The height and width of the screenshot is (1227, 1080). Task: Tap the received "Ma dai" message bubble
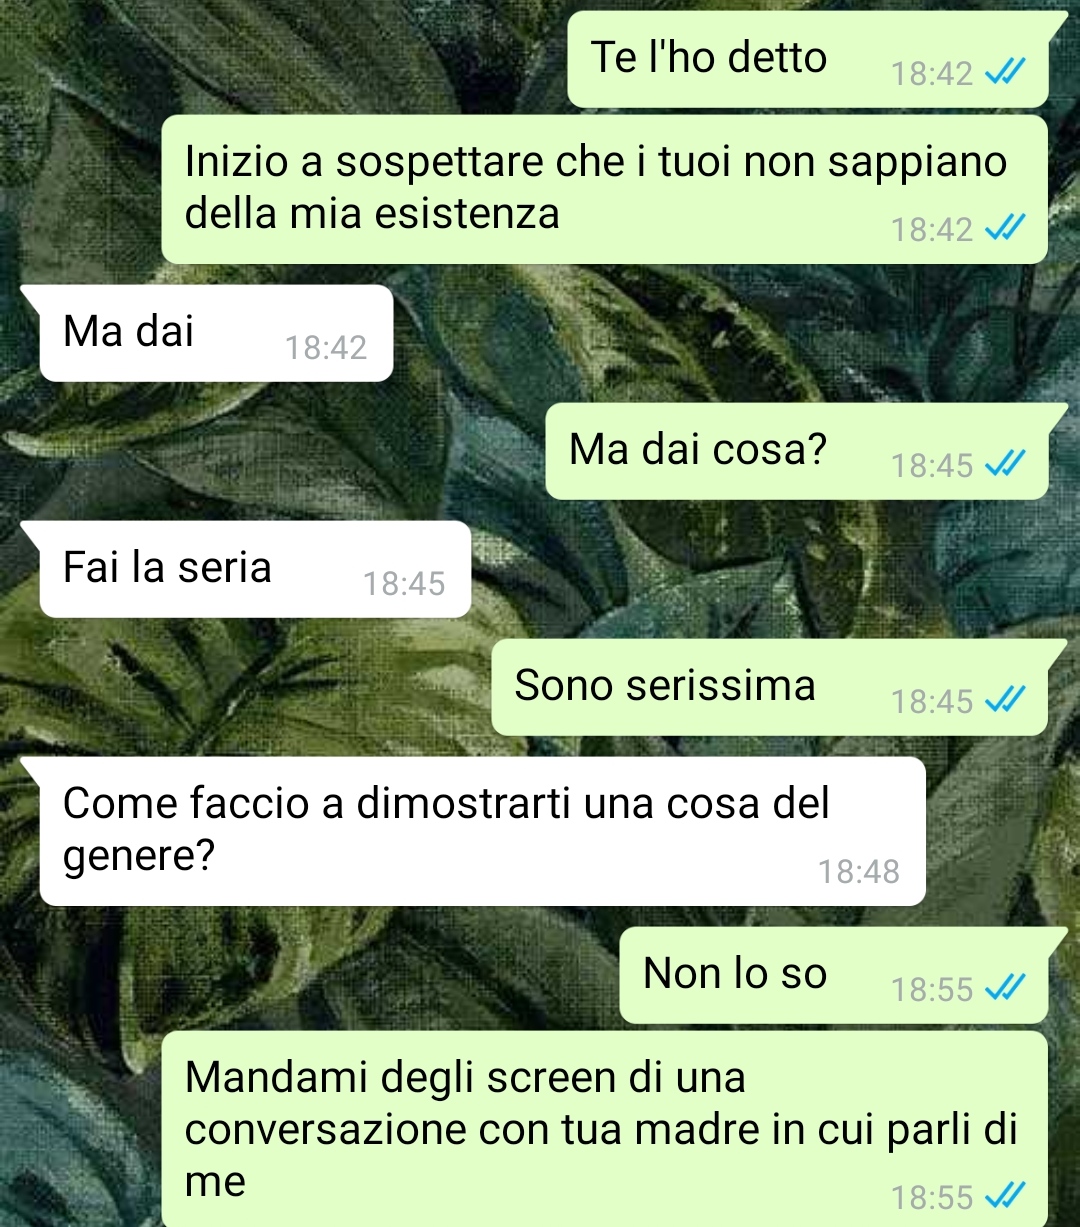(216, 333)
